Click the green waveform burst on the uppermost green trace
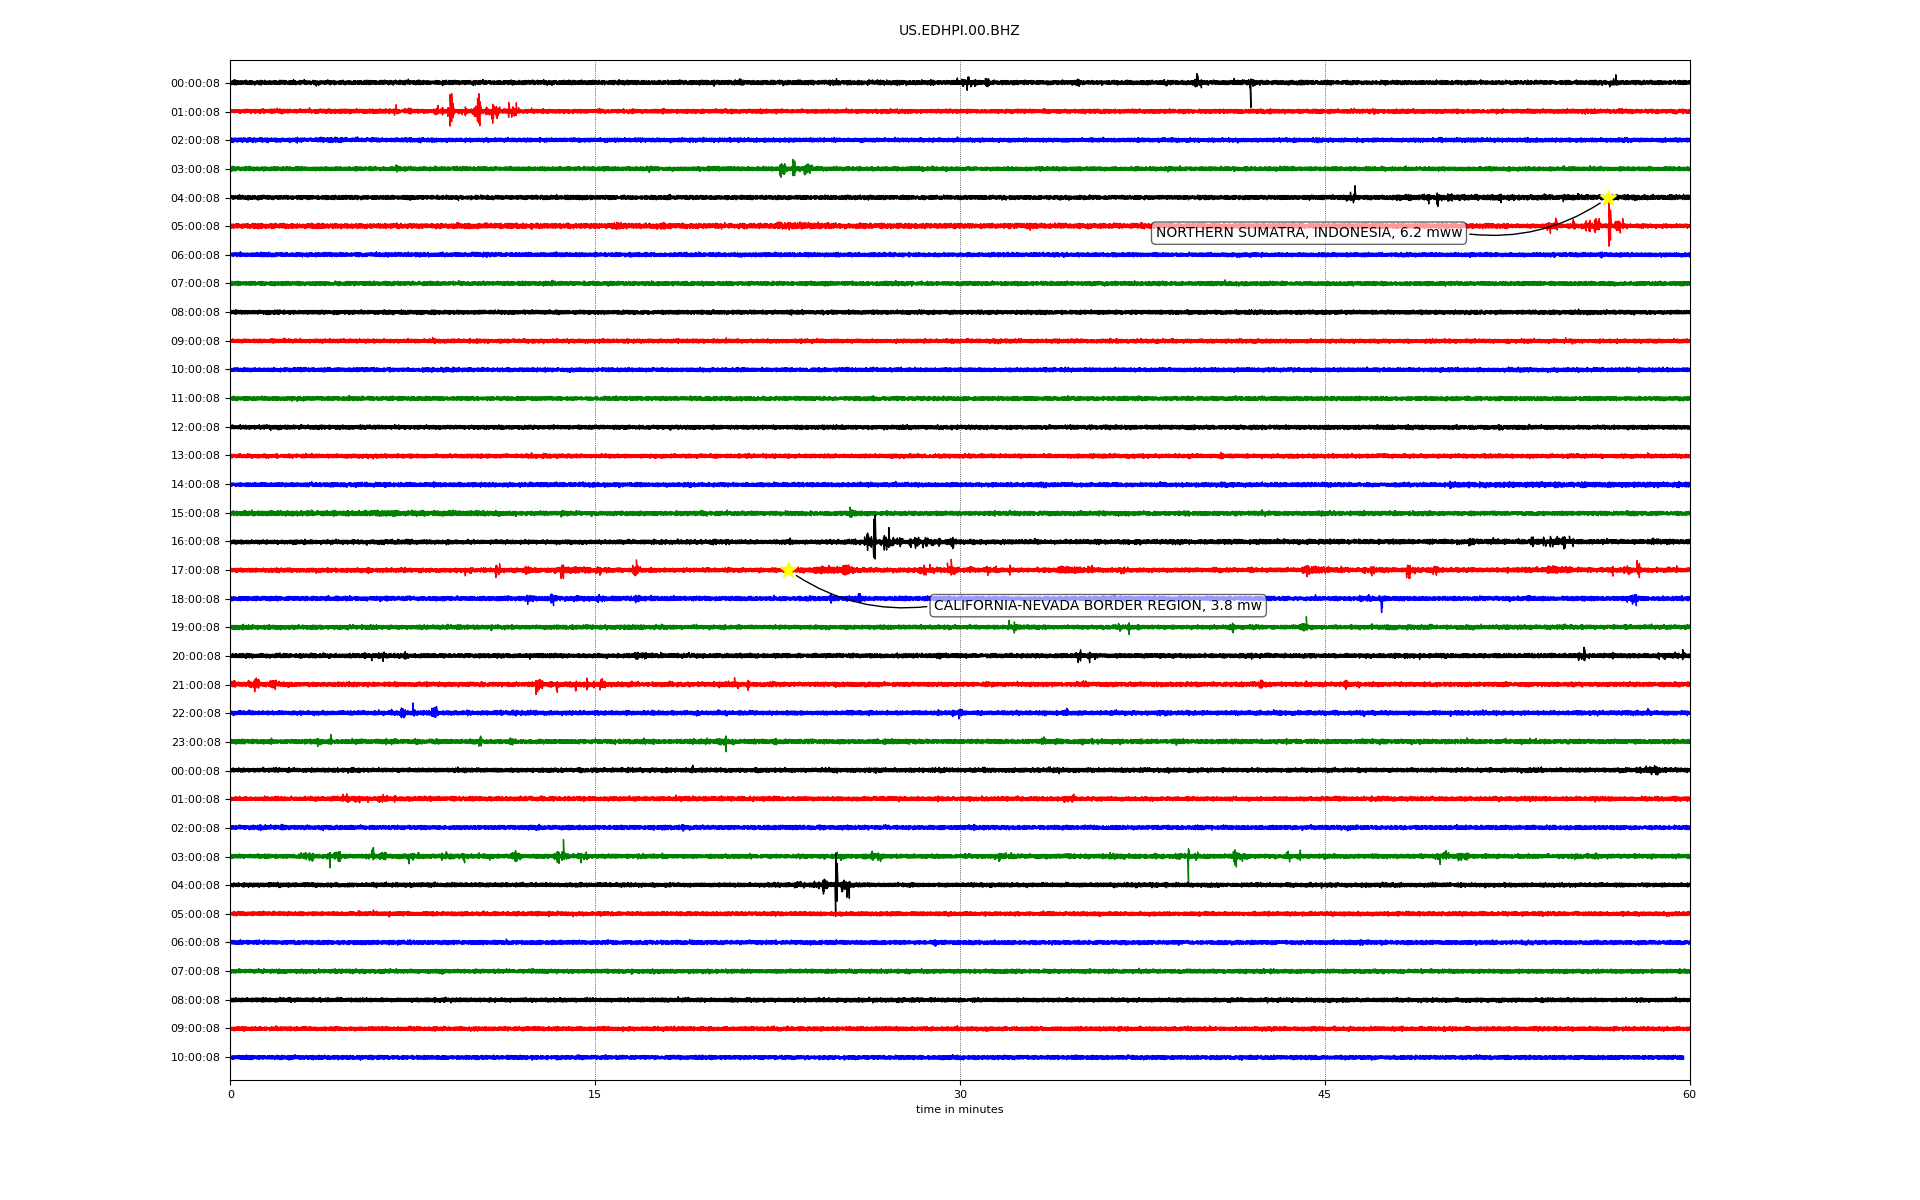 pos(794,168)
